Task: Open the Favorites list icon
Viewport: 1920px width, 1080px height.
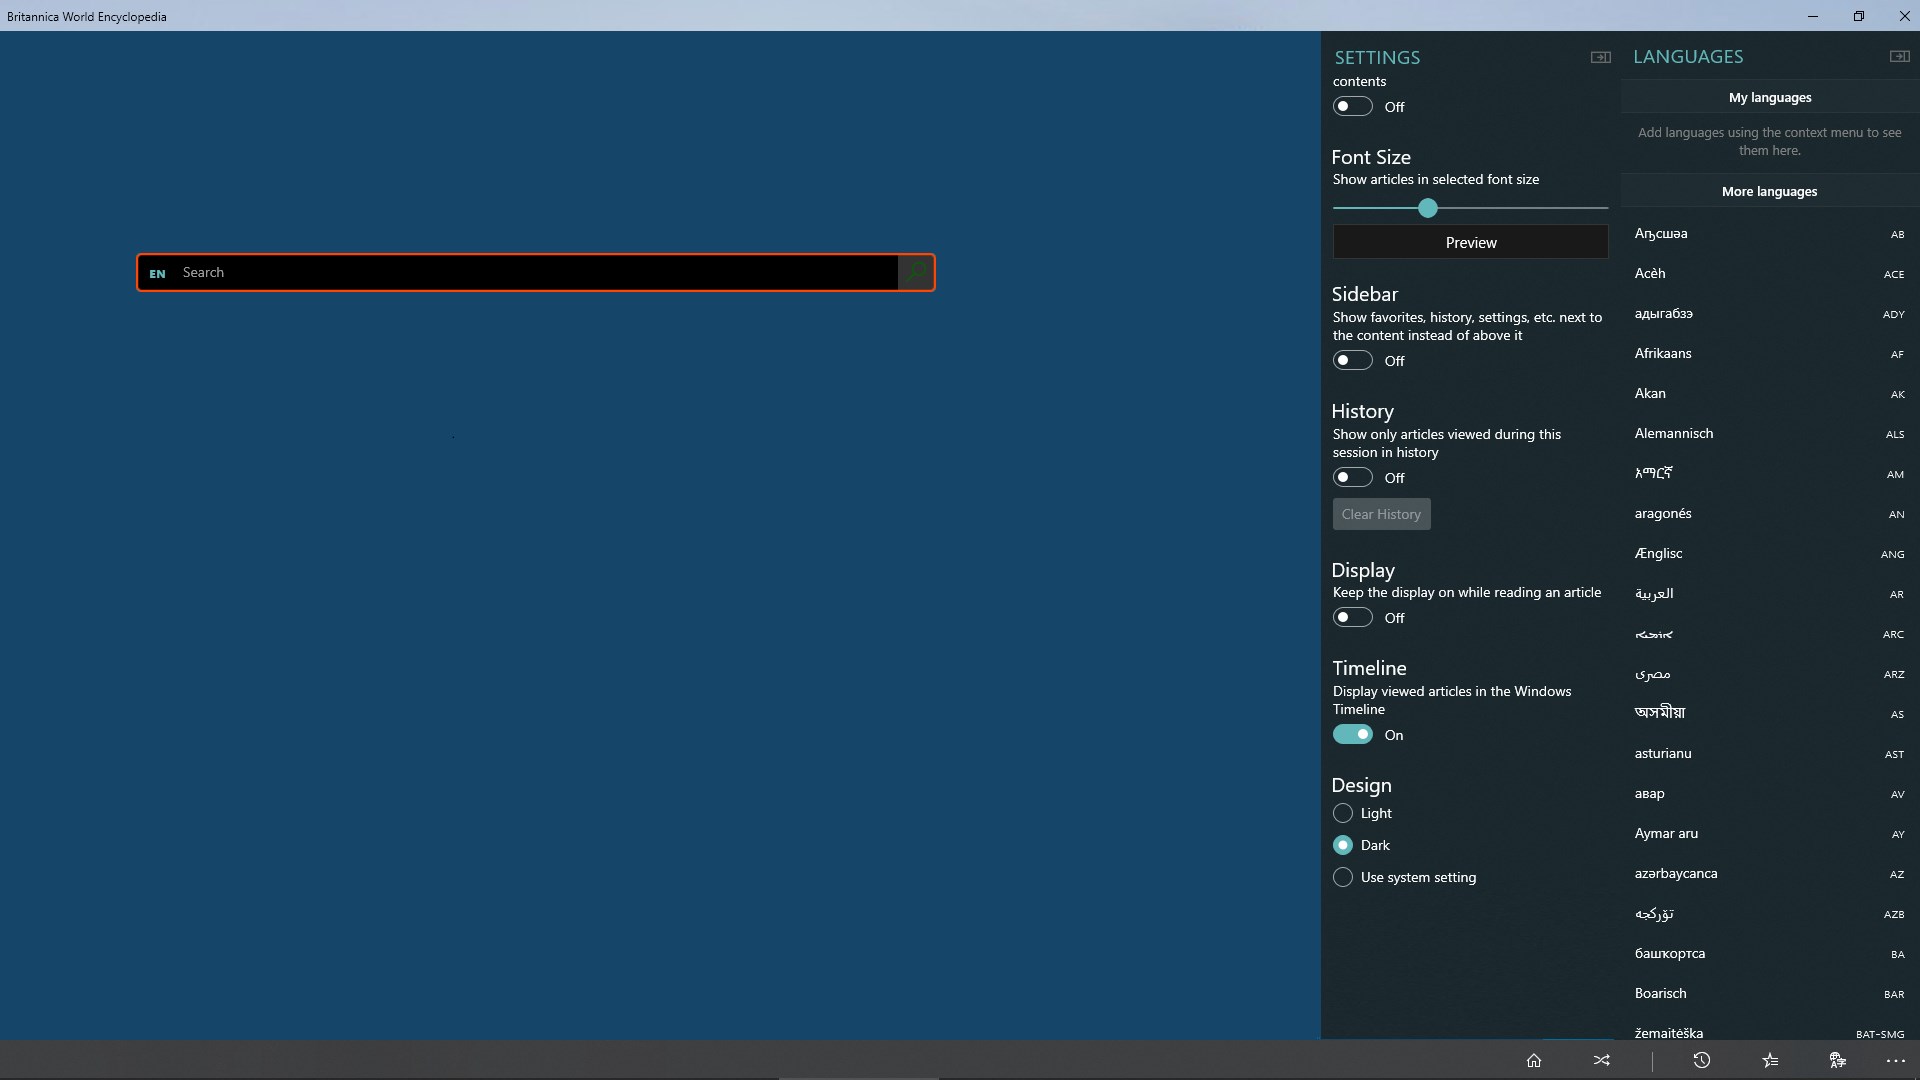Action: click(x=1769, y=1060)
